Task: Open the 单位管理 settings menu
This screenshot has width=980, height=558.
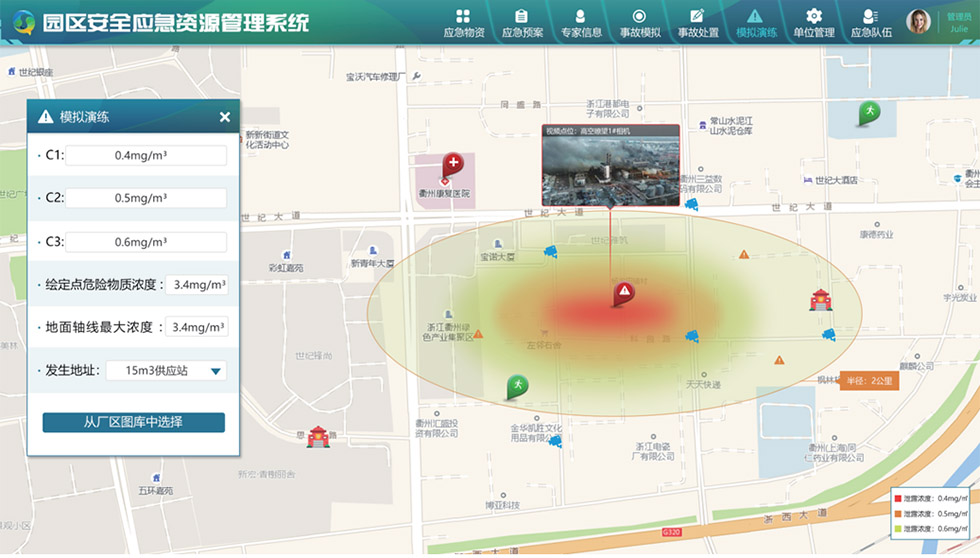Action: tap(813, 23)
